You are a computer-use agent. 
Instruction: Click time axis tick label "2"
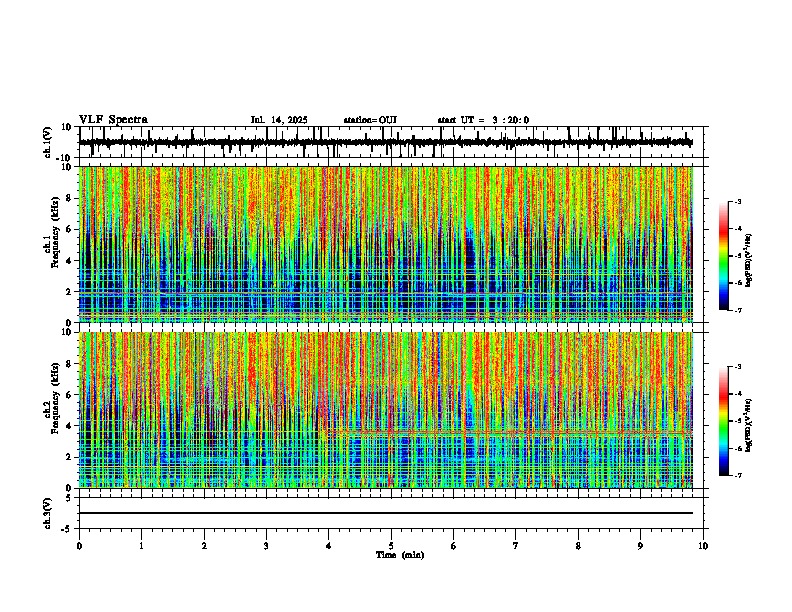[204, 546]
